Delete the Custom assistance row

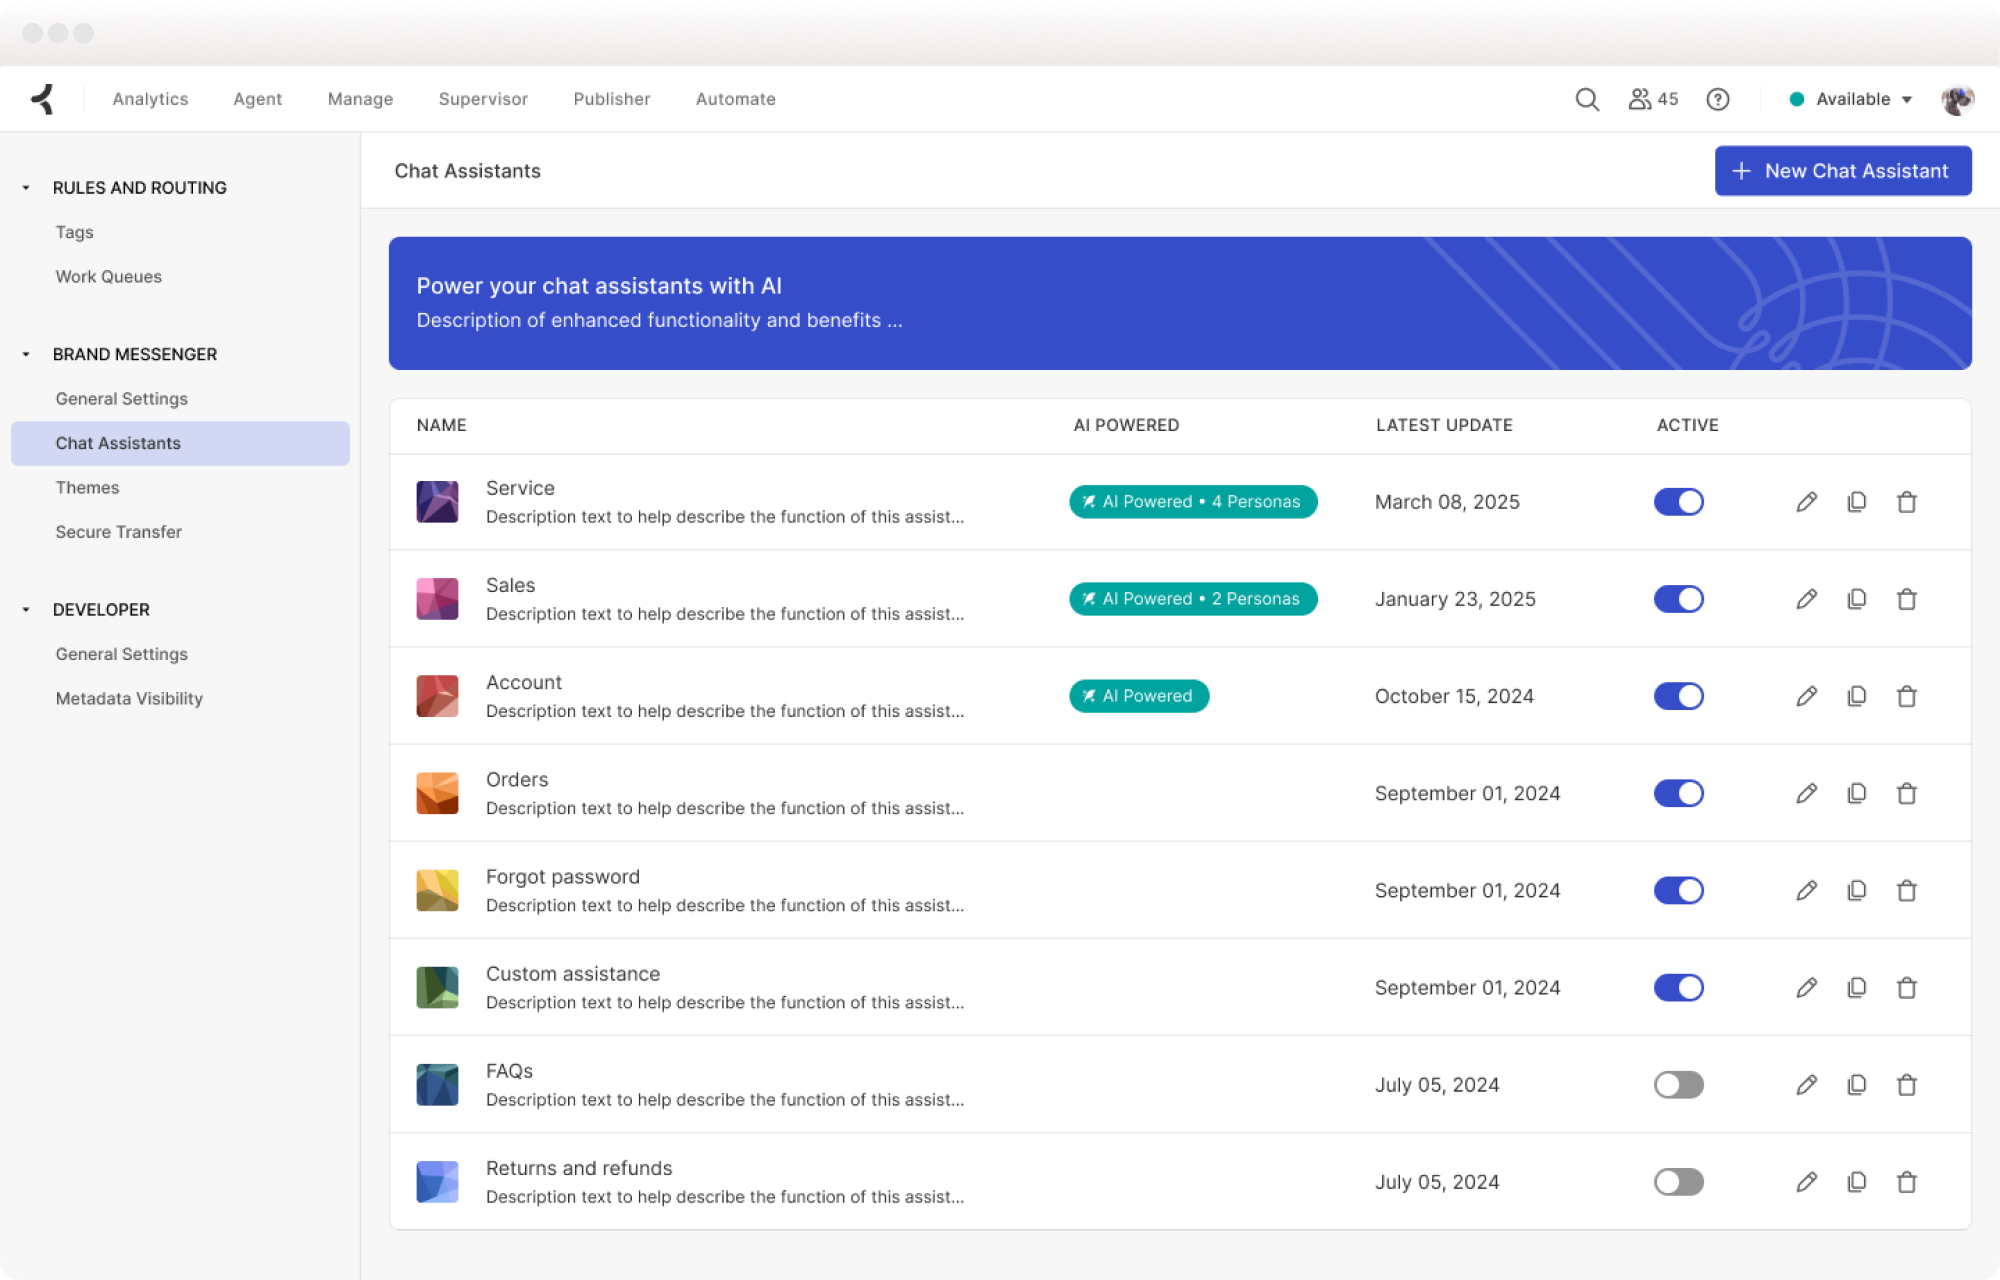[x=1907, y=988]
